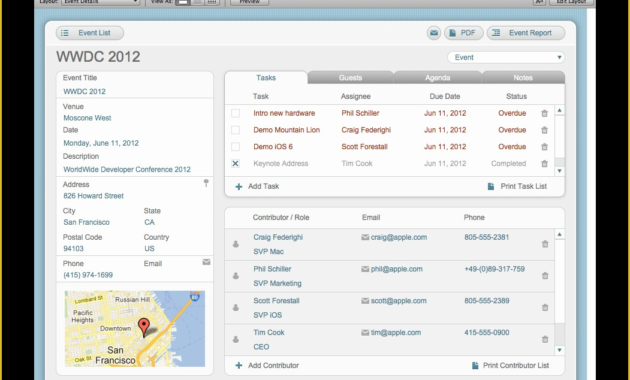Open the San Francisco map thumbnail
The image size is (630, 380).
(135, 329)
